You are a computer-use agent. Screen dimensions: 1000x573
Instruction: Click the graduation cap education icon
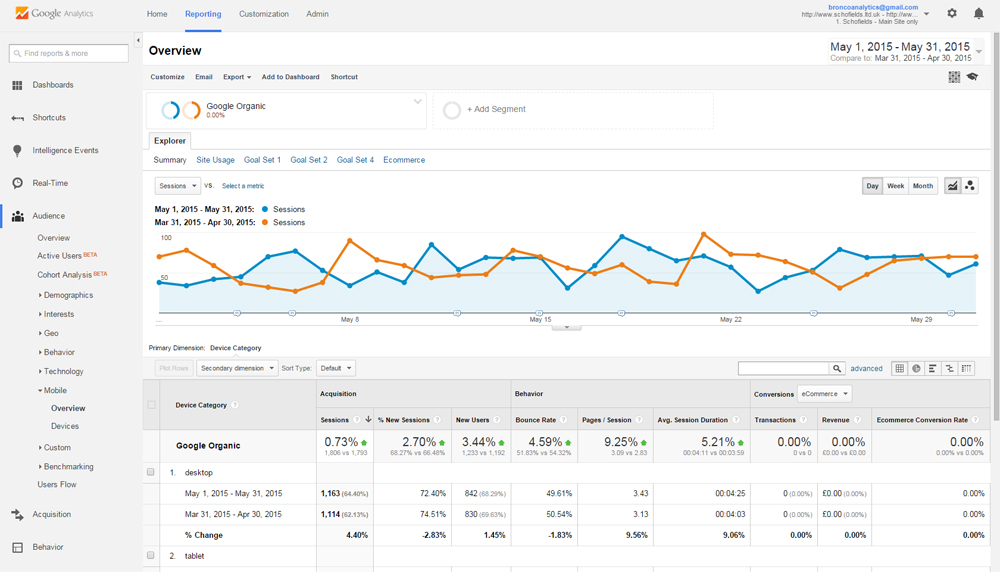coord(973,77)
